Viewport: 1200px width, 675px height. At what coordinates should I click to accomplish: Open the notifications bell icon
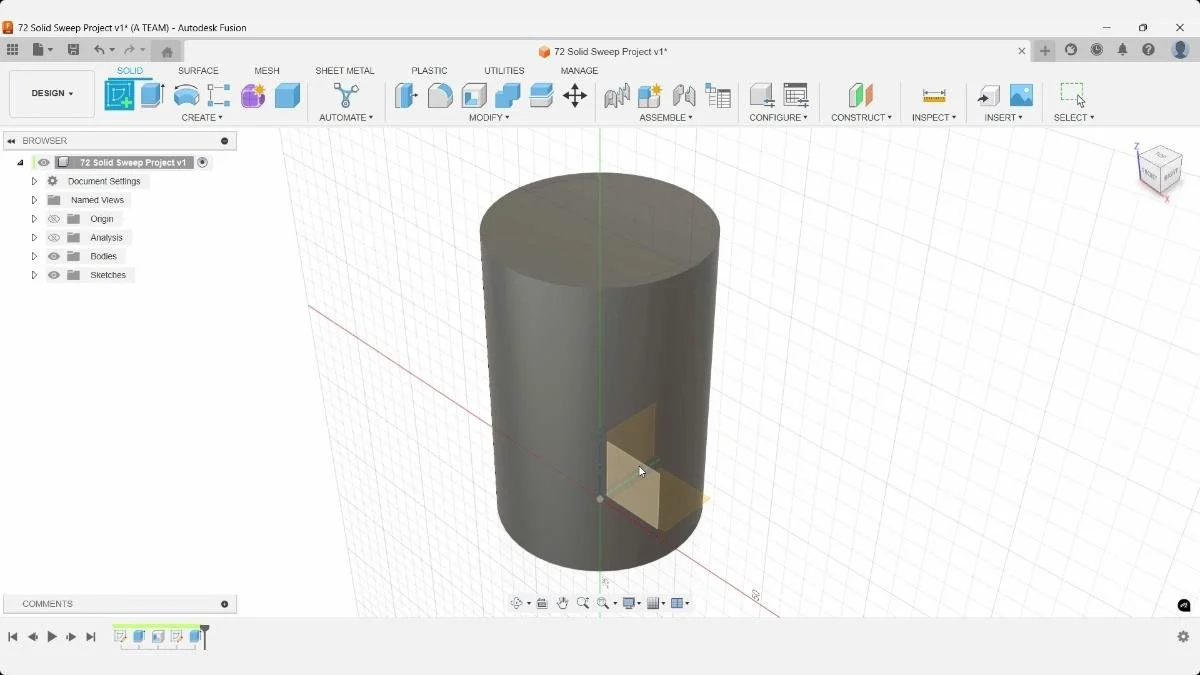coord(1122,50)
